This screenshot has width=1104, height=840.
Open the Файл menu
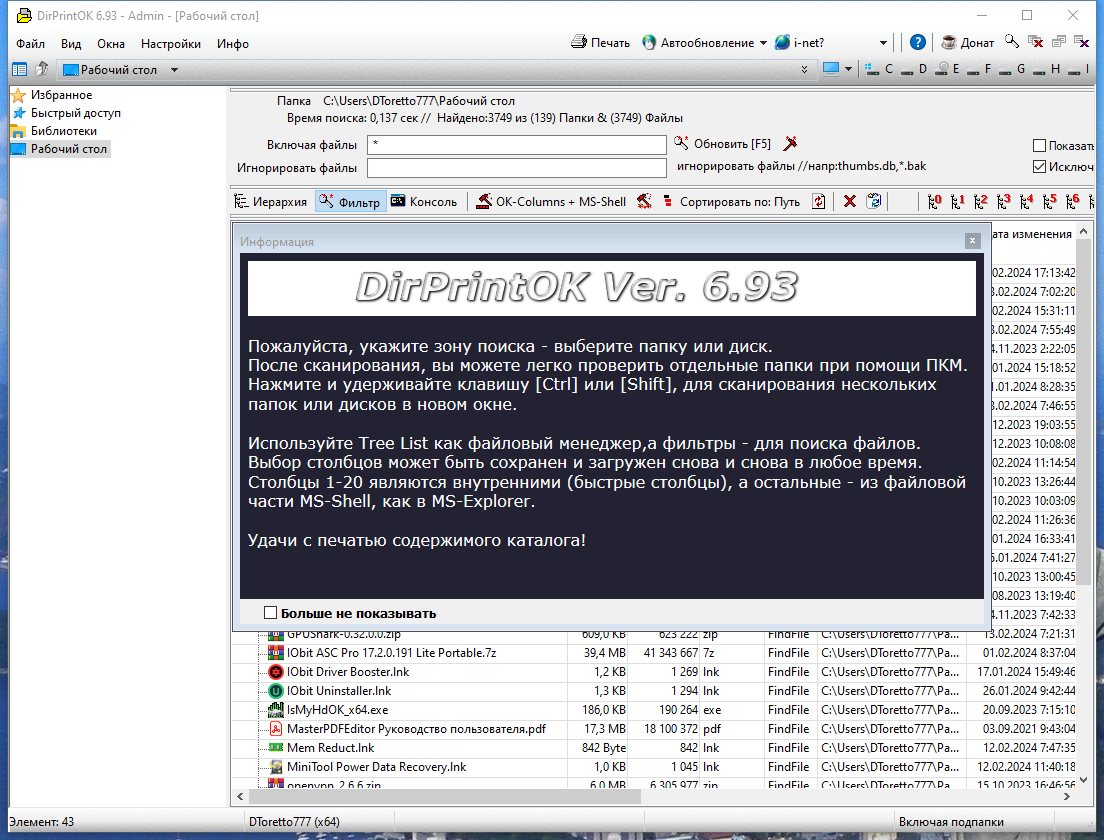click(x=30, y=44)
